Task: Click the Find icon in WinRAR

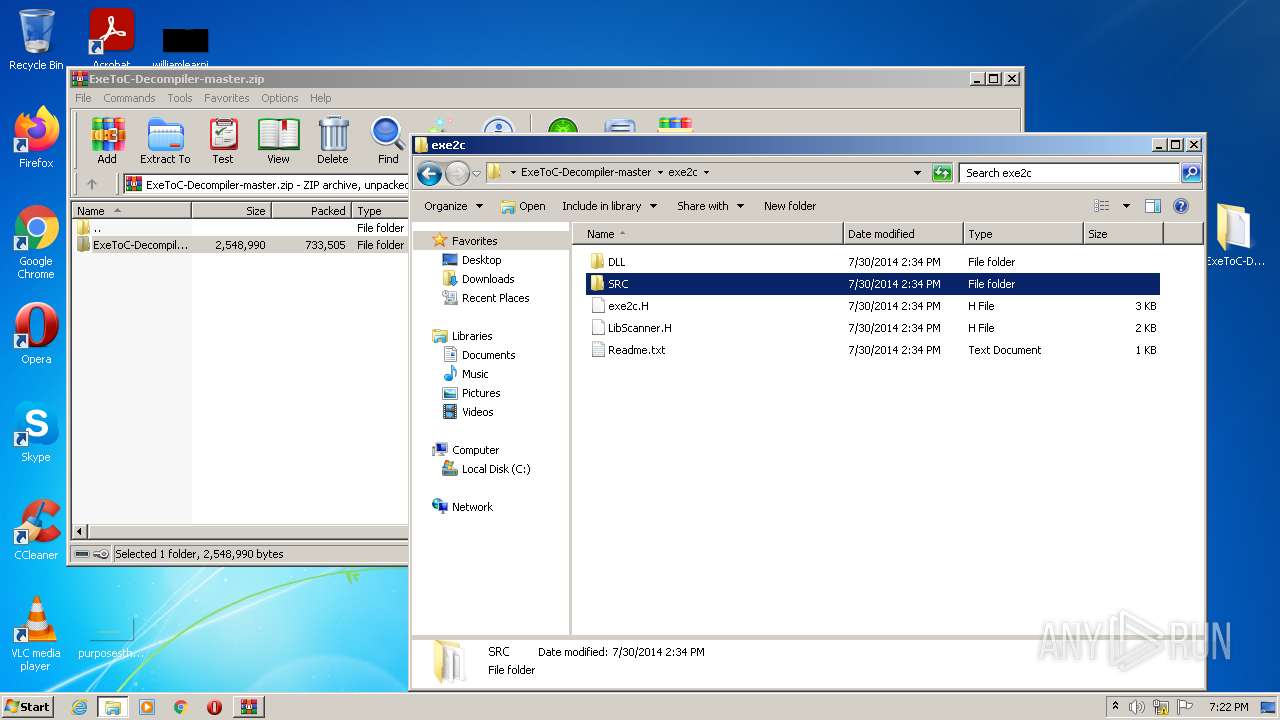Action: point(388,140)
